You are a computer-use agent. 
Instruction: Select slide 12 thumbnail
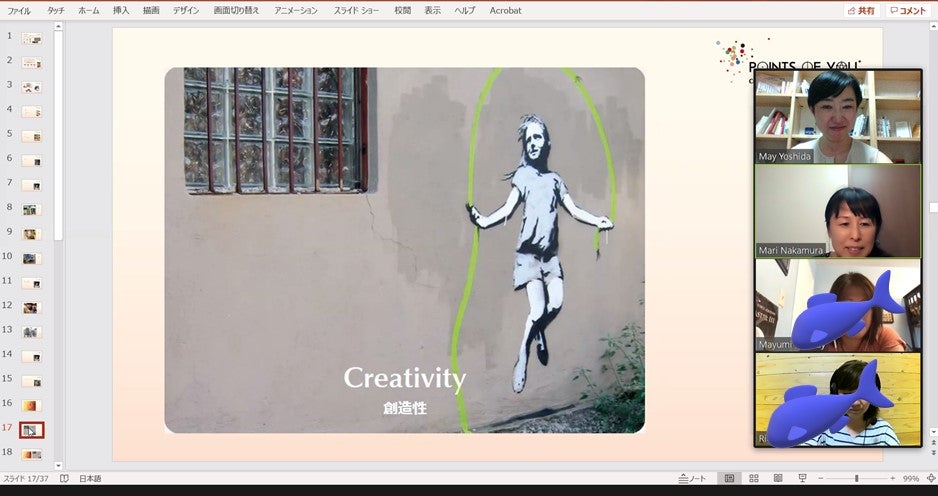tap(32, 308)
